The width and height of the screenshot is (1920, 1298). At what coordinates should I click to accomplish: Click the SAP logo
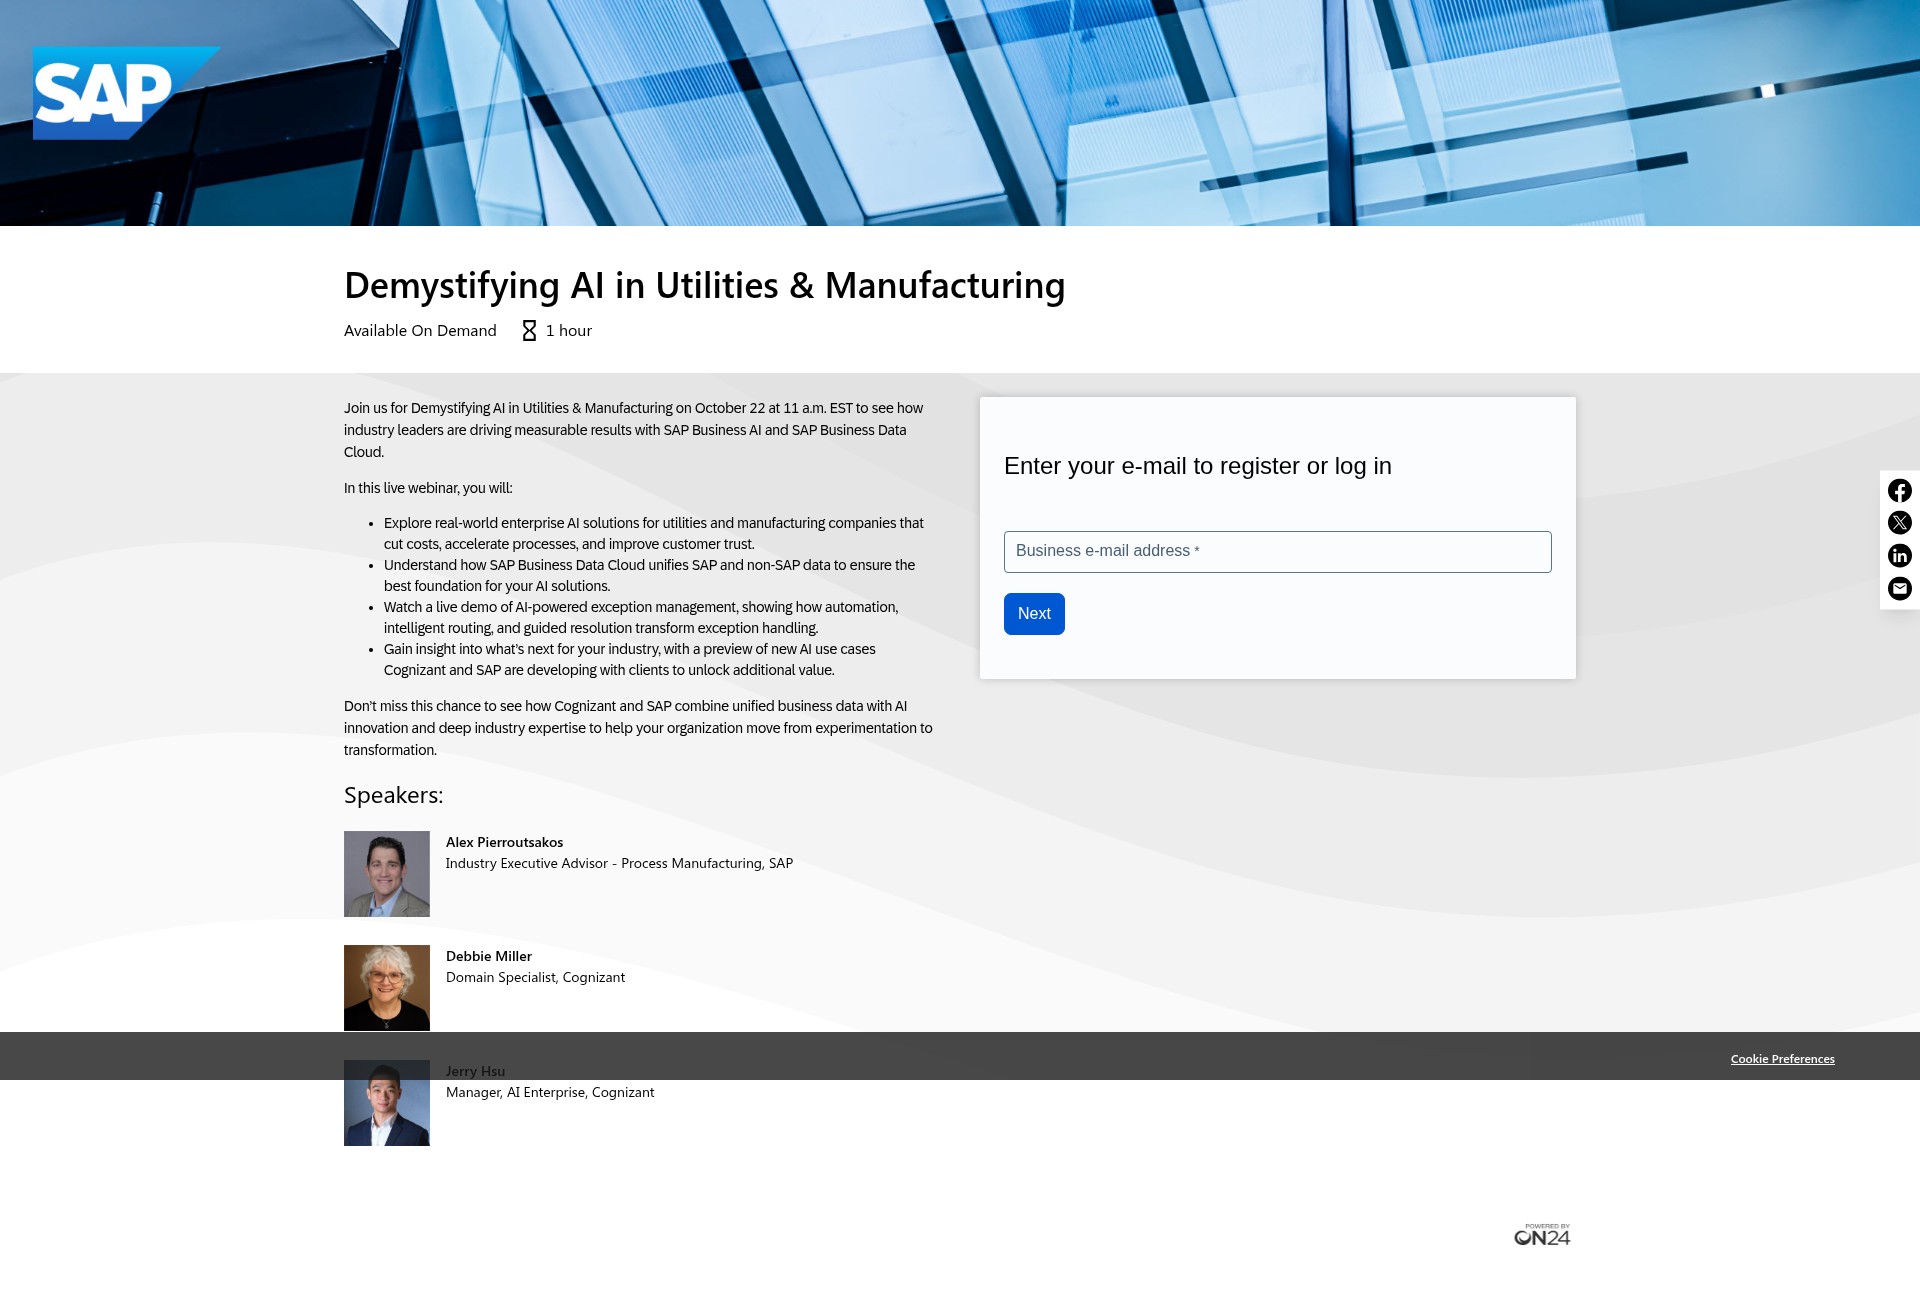pos(126,93)
